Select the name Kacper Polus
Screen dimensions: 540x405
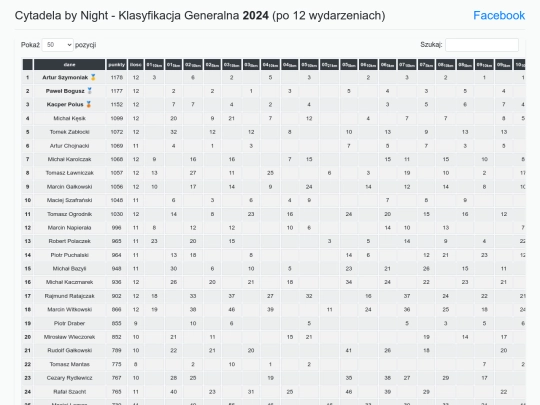click(65, 104)
